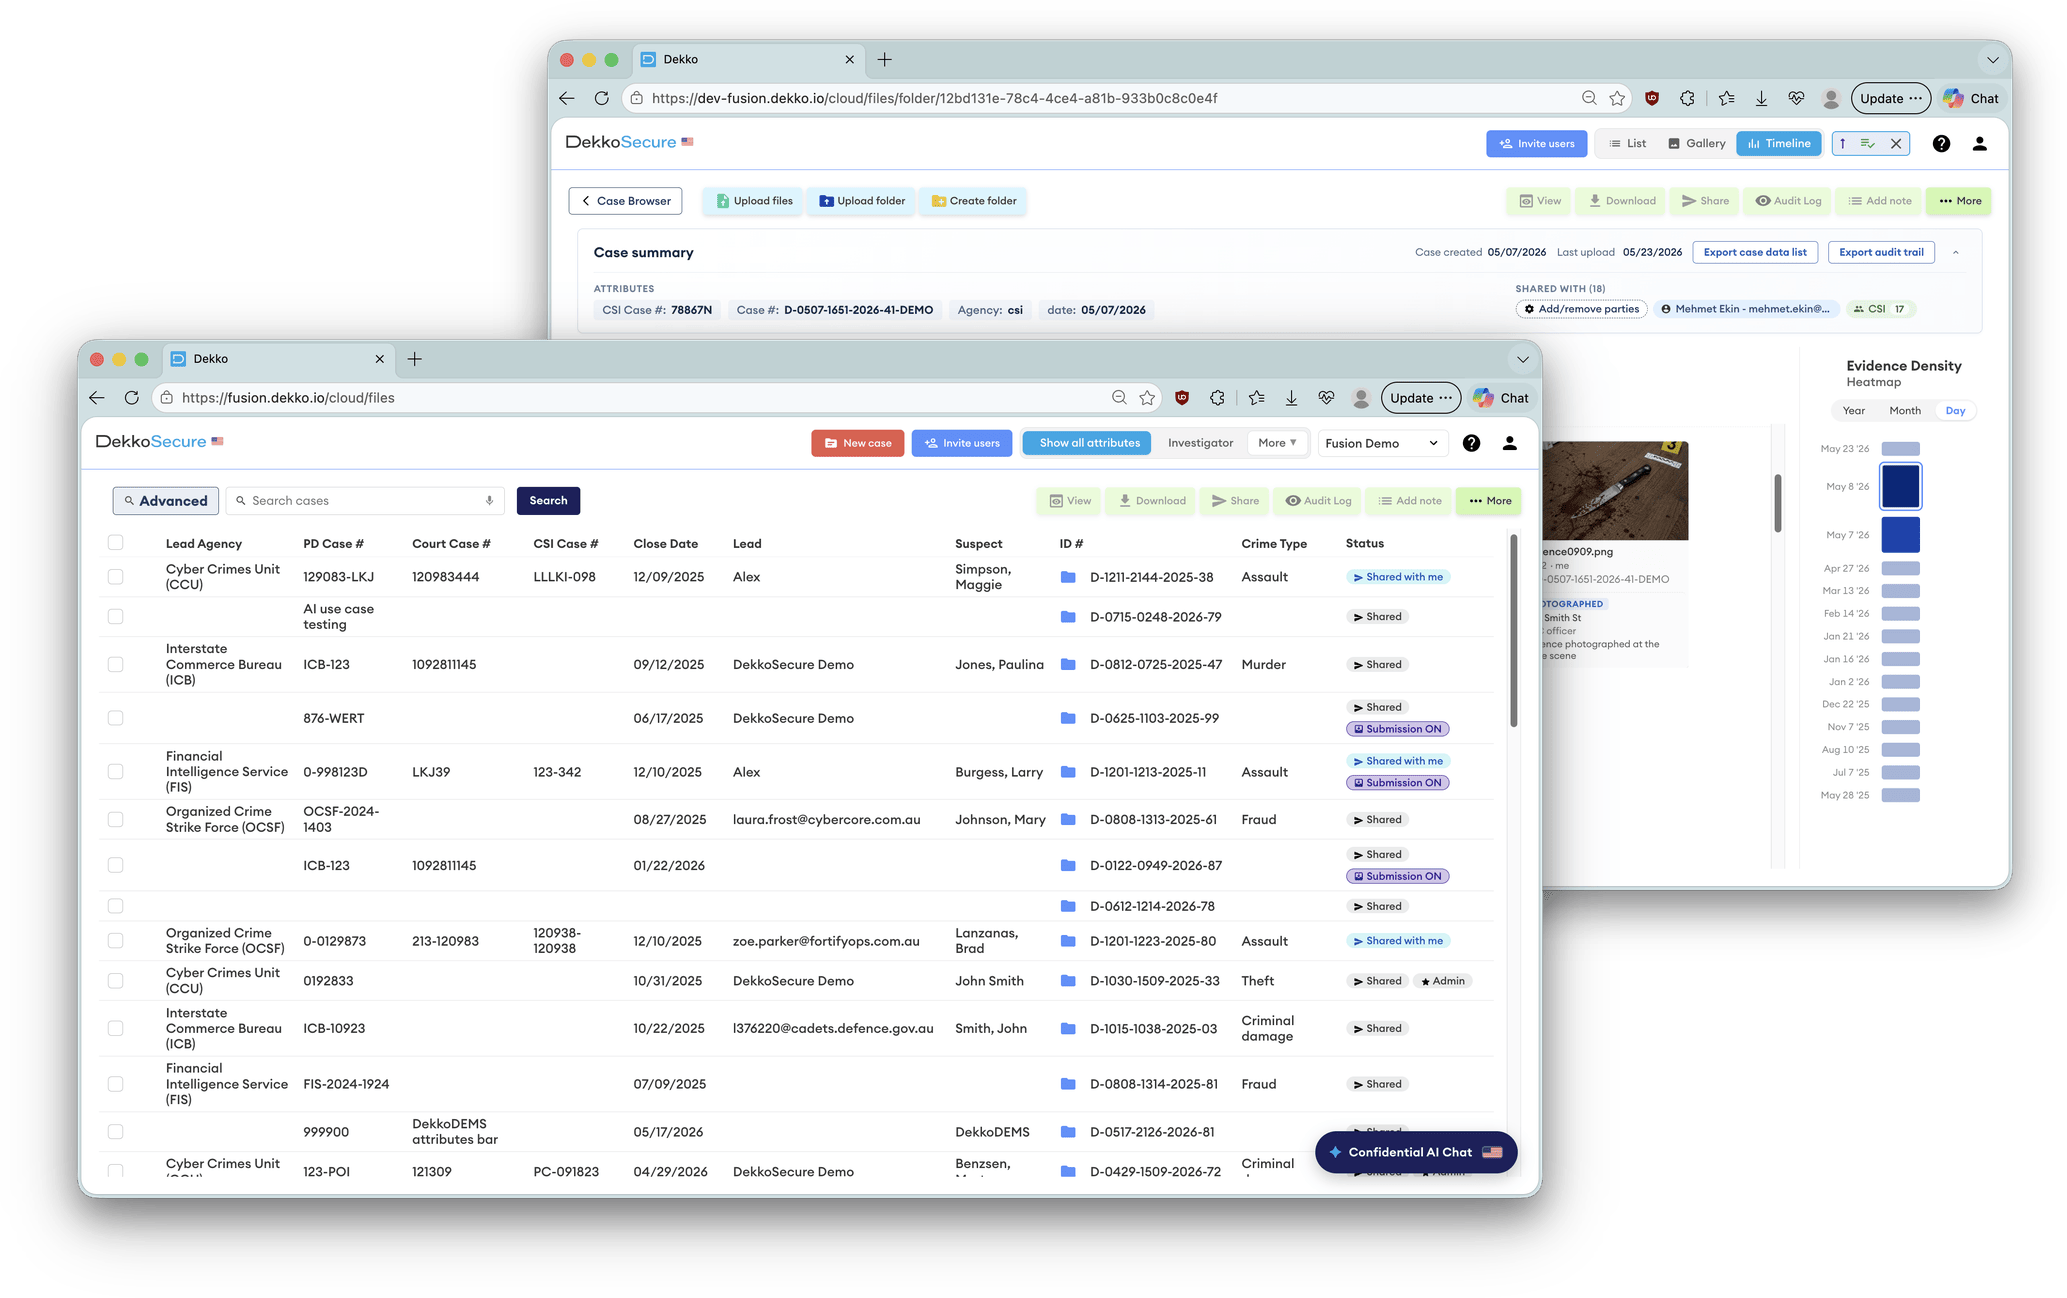Click bookmark star in back window address bar

(1617, 98)
